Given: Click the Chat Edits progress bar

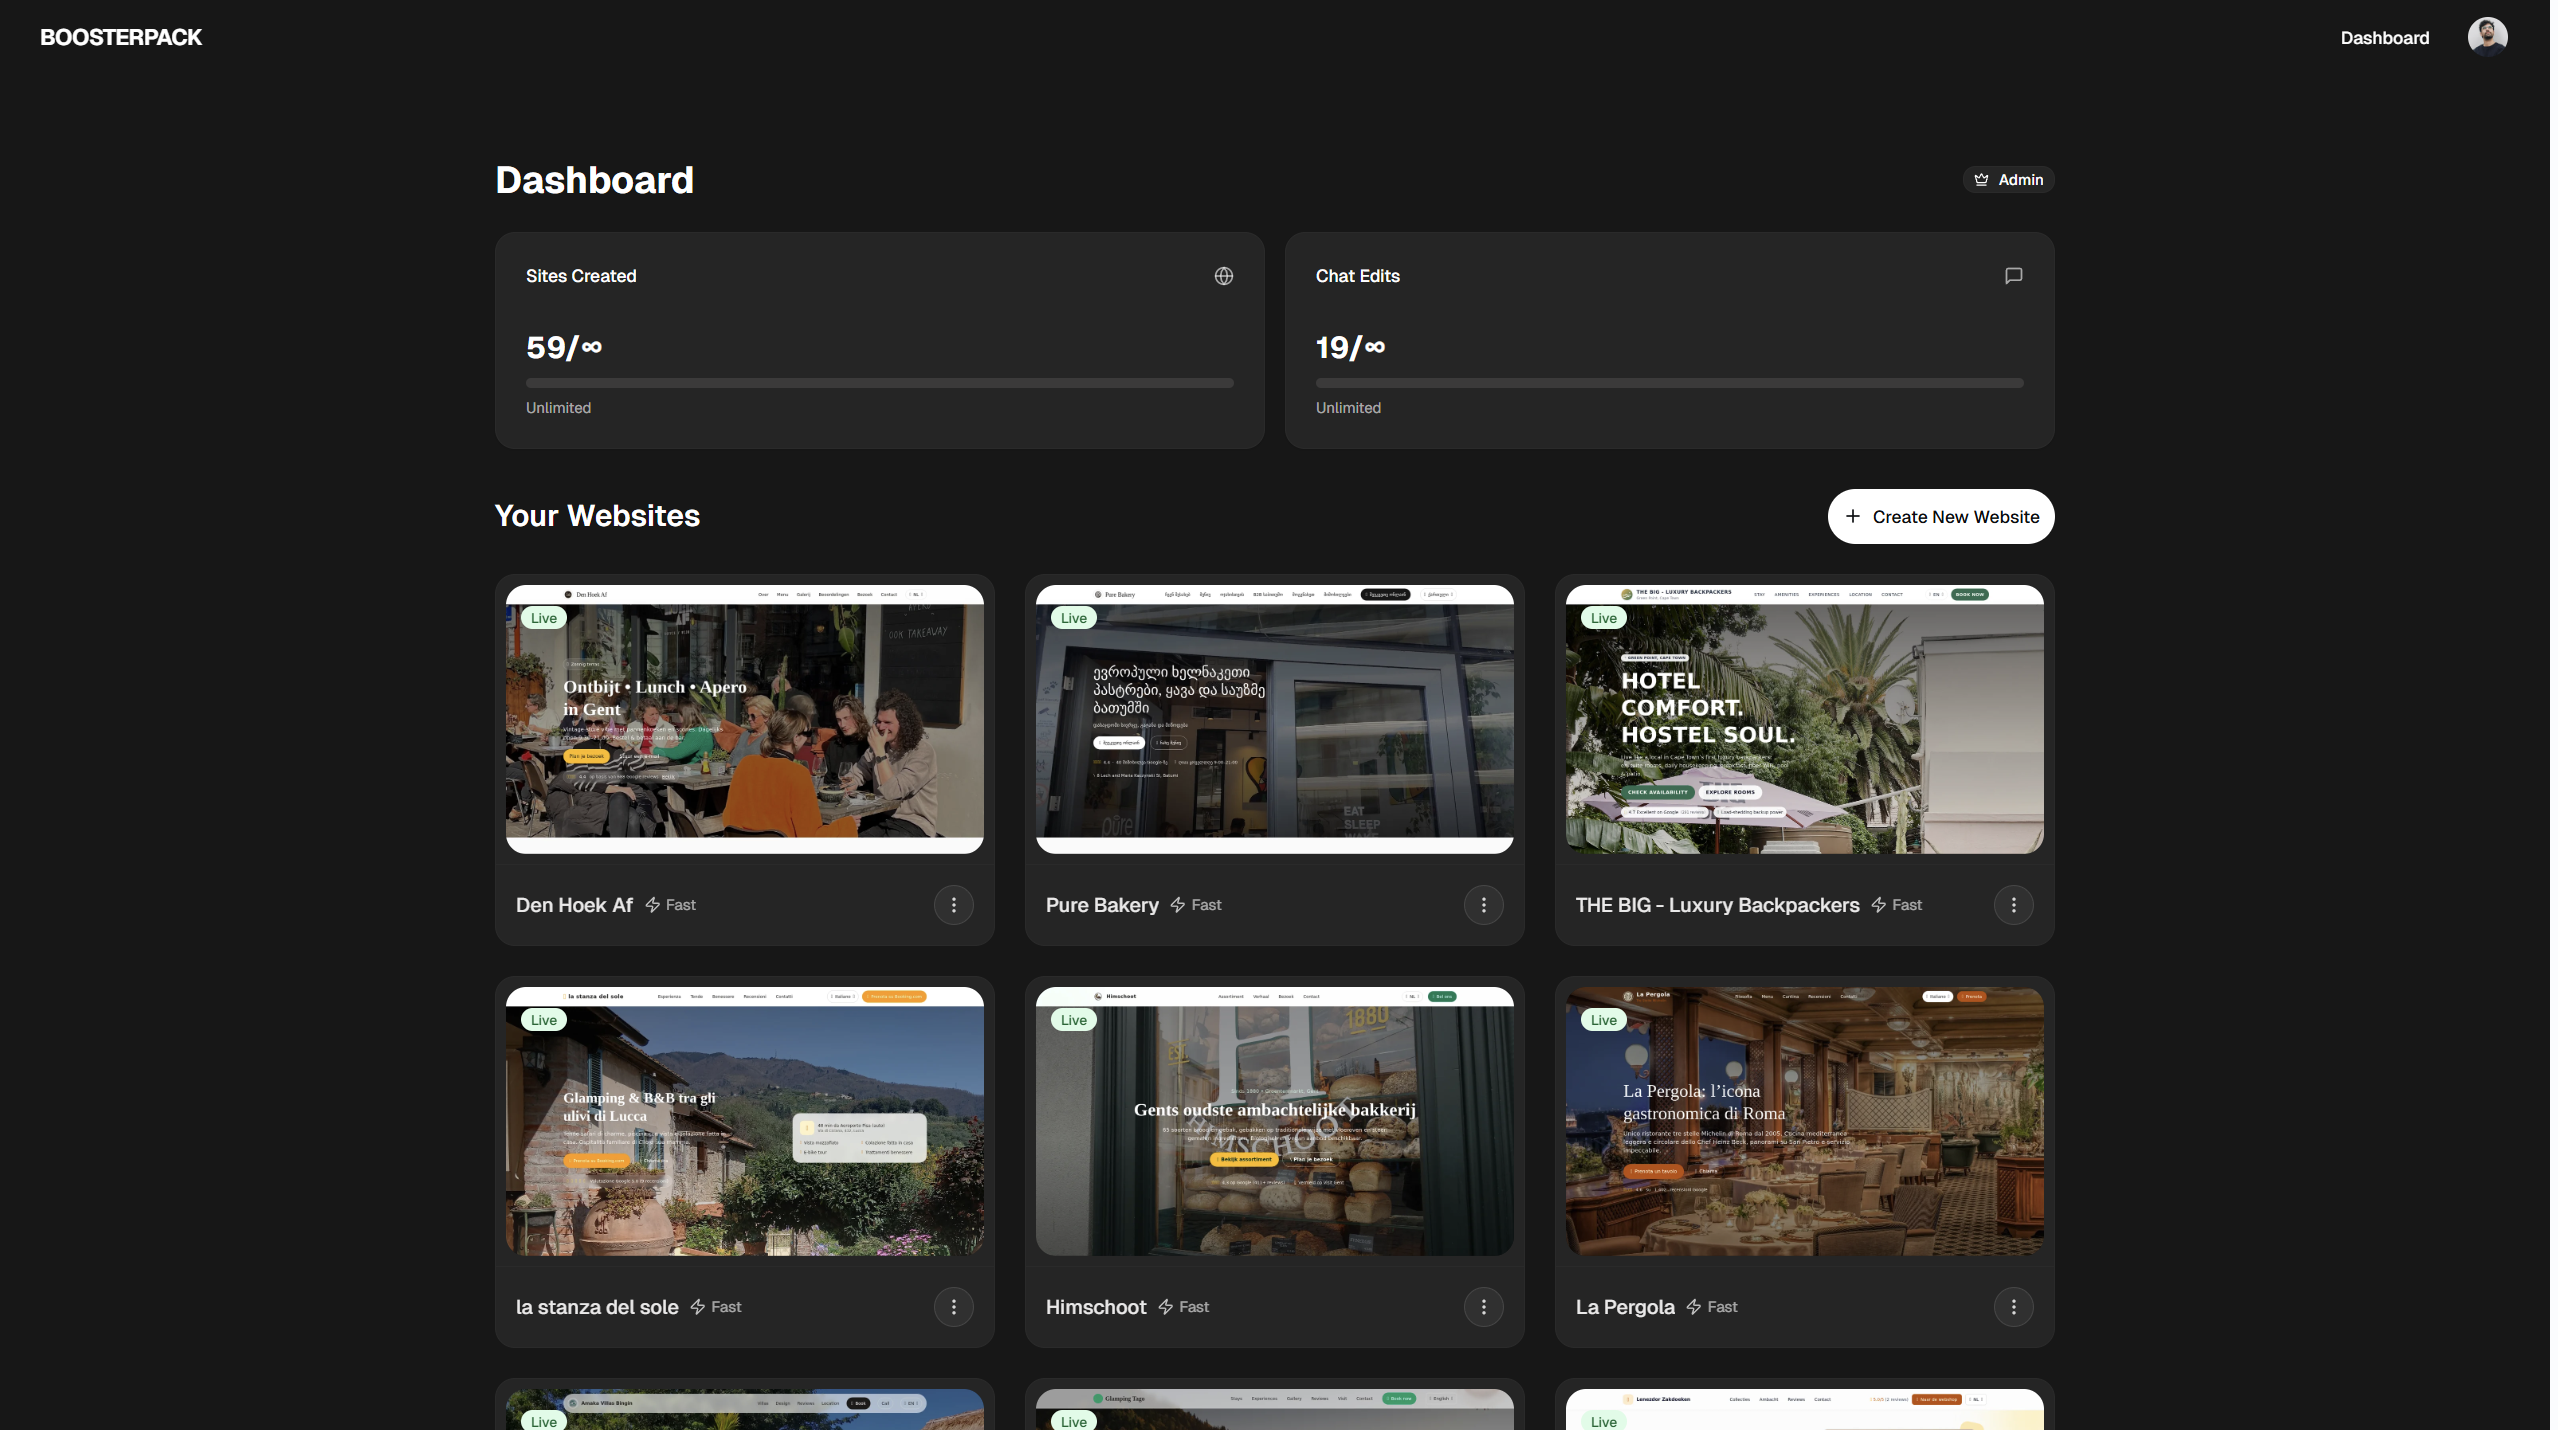Looking at the screenshot, I should pyautogui.click(x=1669, y=383).
